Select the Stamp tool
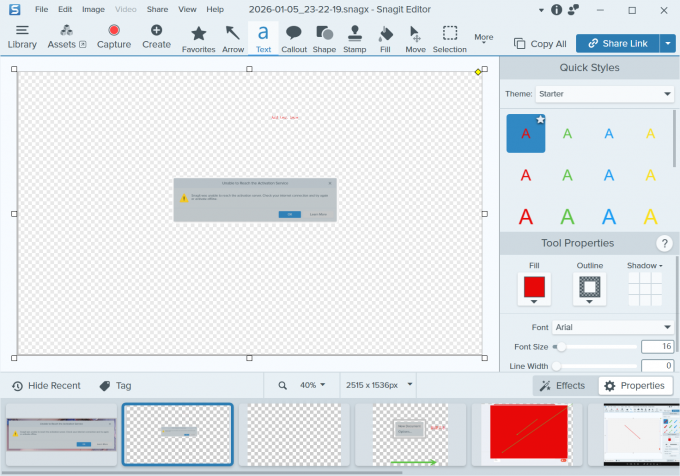This screenshot has width=680, height=476. [x=354, y=37]
